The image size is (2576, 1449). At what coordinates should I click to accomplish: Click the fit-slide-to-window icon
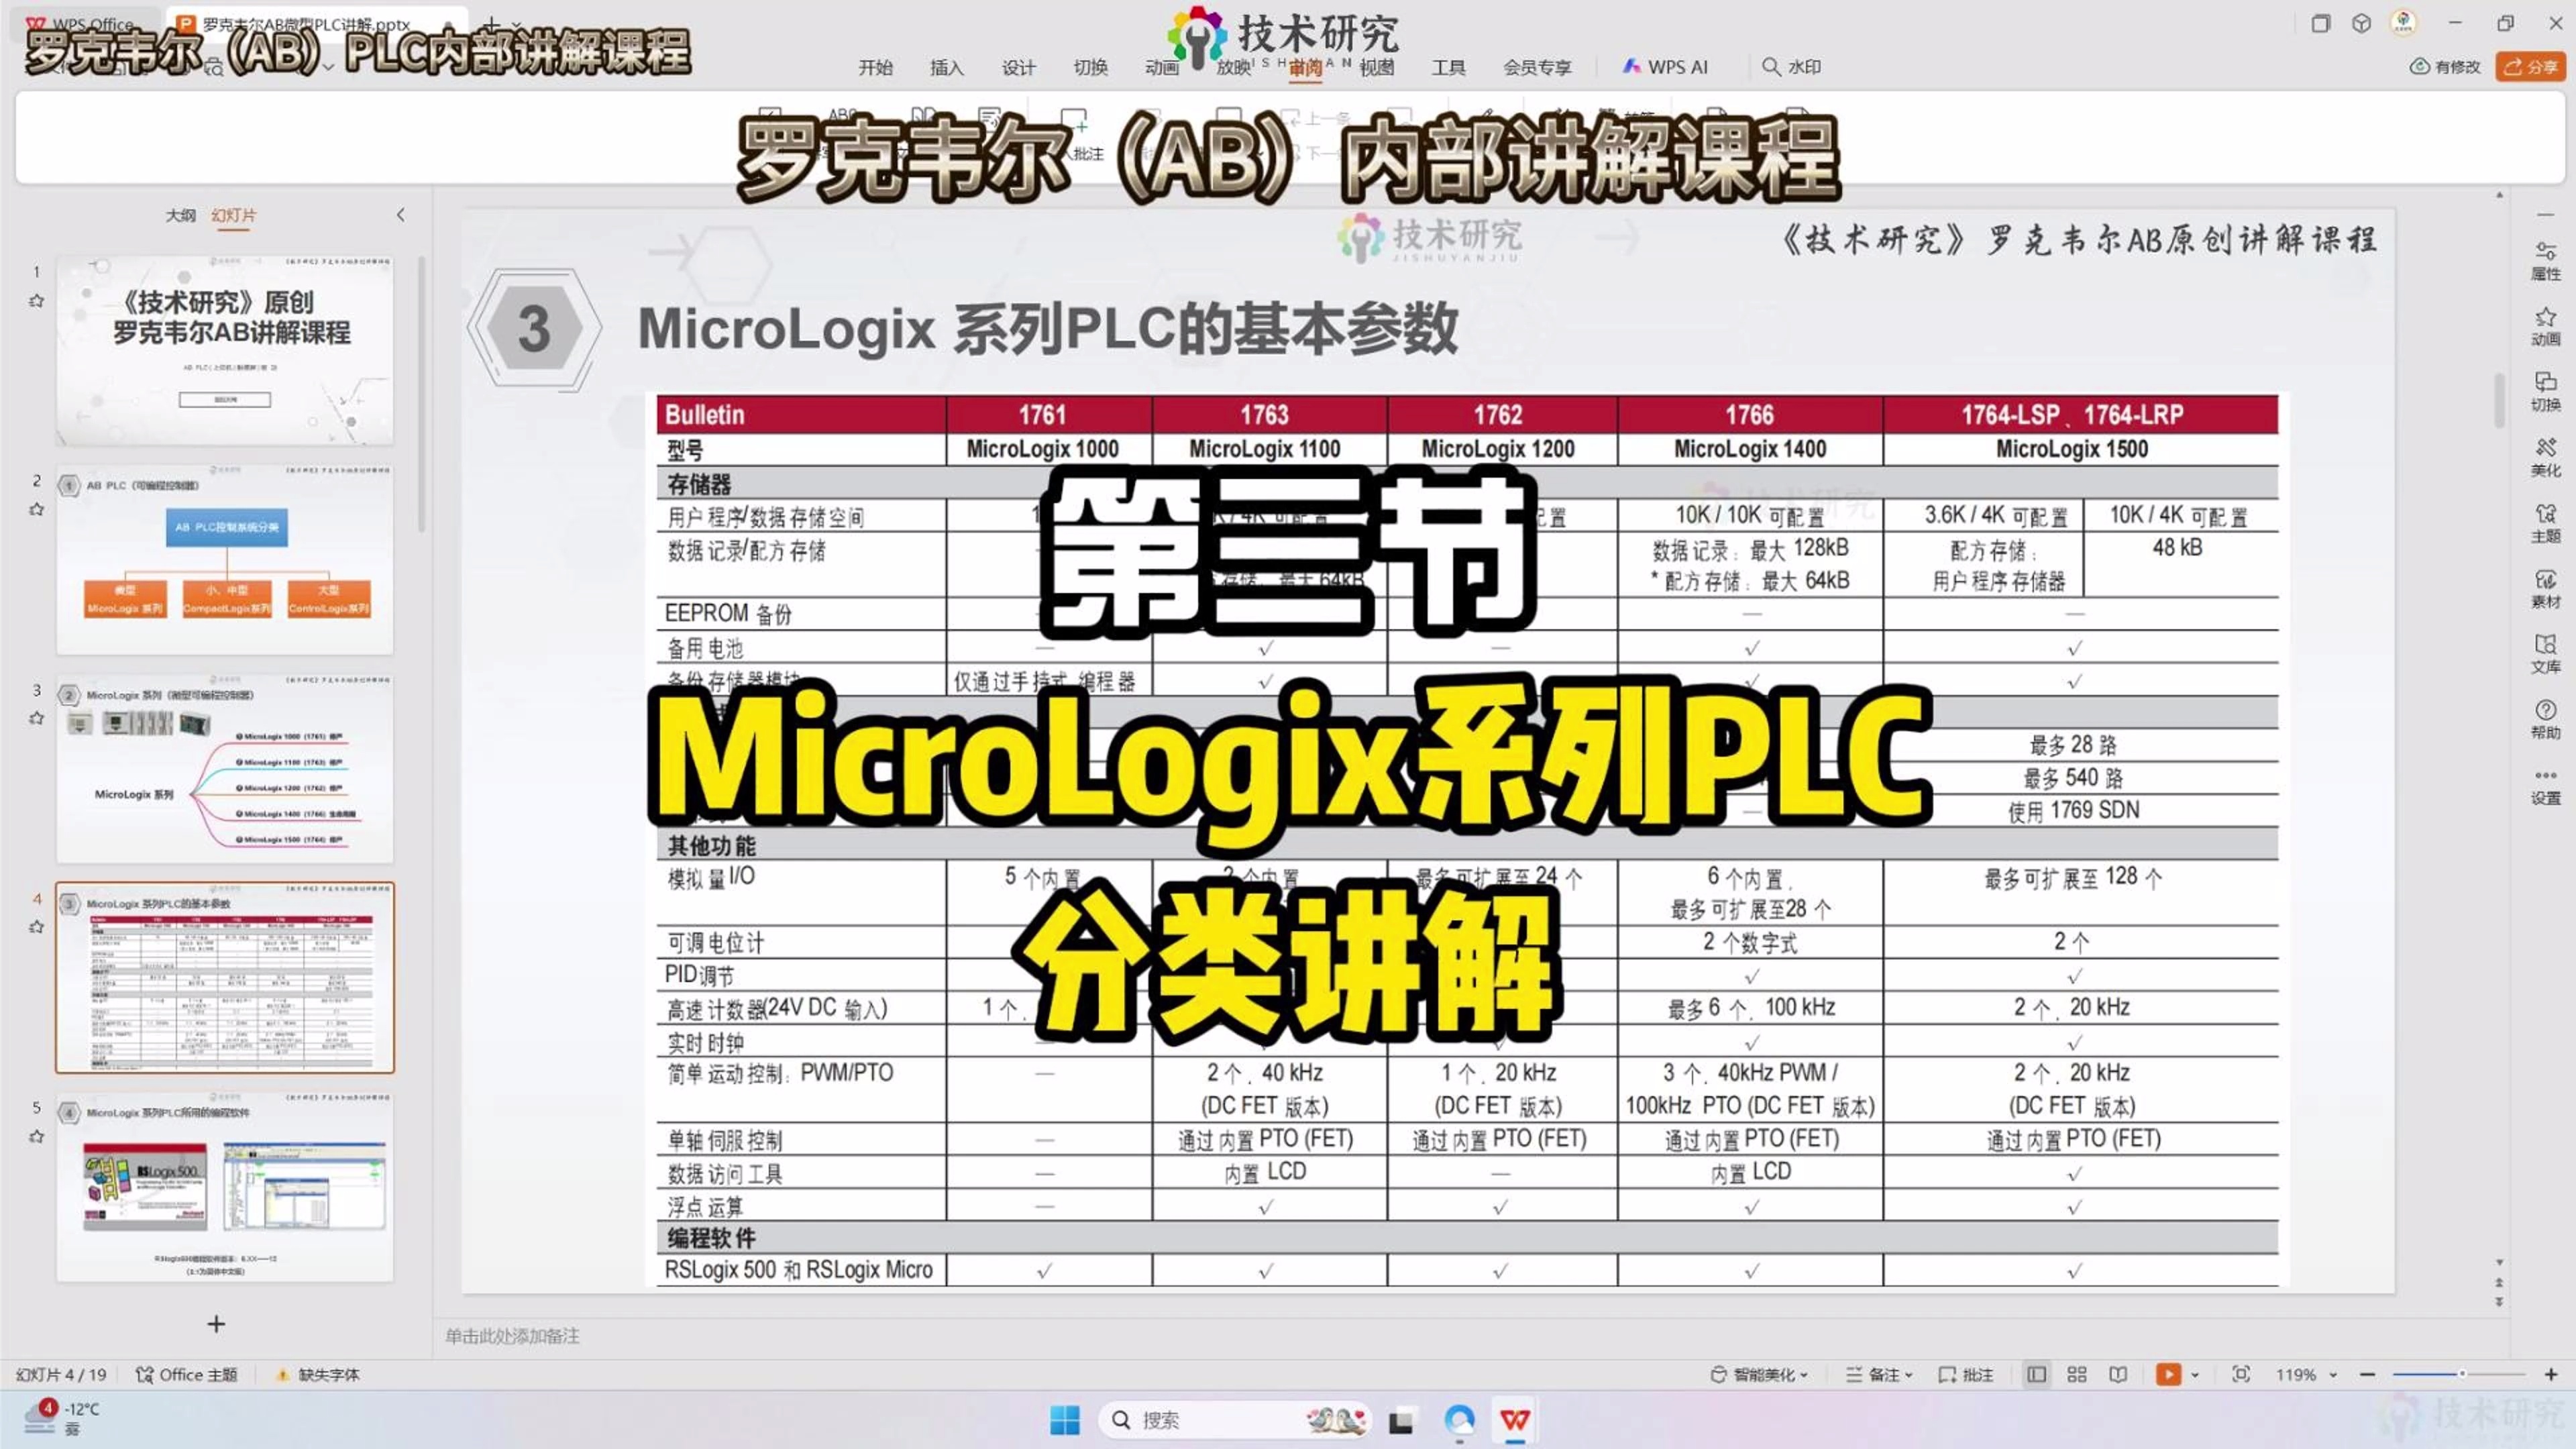pos(2241,1374)
